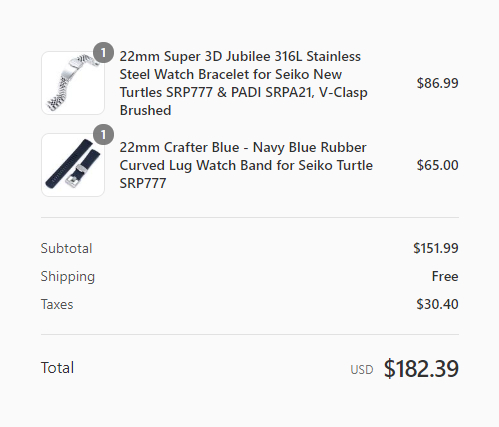Click the divider line above Subtotal
This screenshot has width=499, height=427.
[250, 217]
